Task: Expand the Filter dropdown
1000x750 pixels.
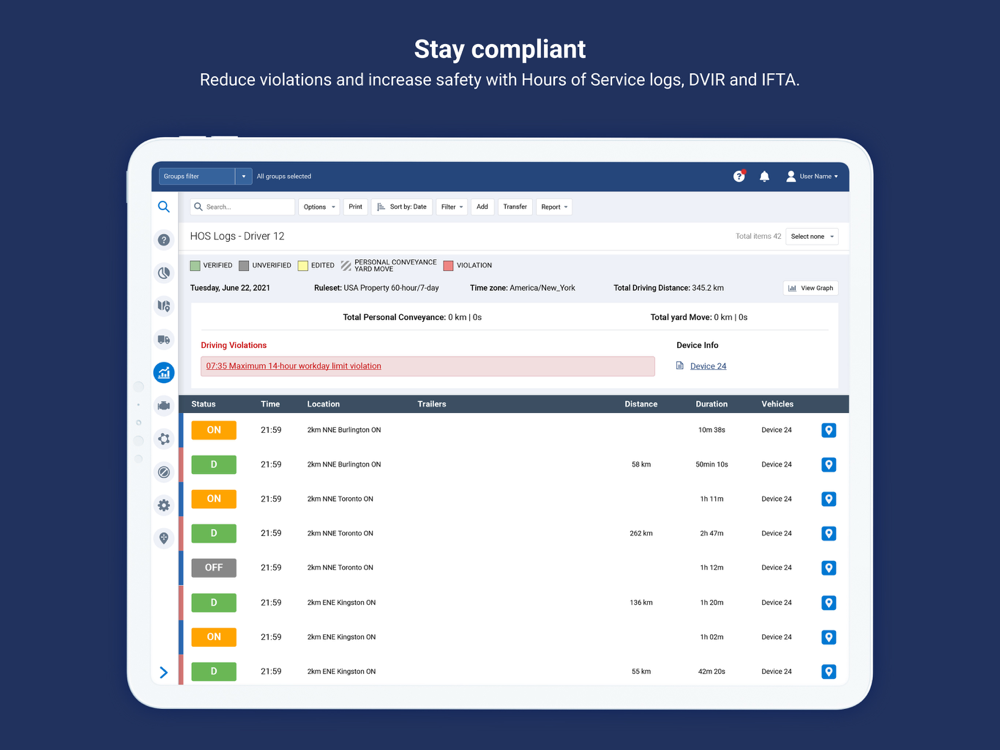Action: pyautogui.click(x=452, y=207)
